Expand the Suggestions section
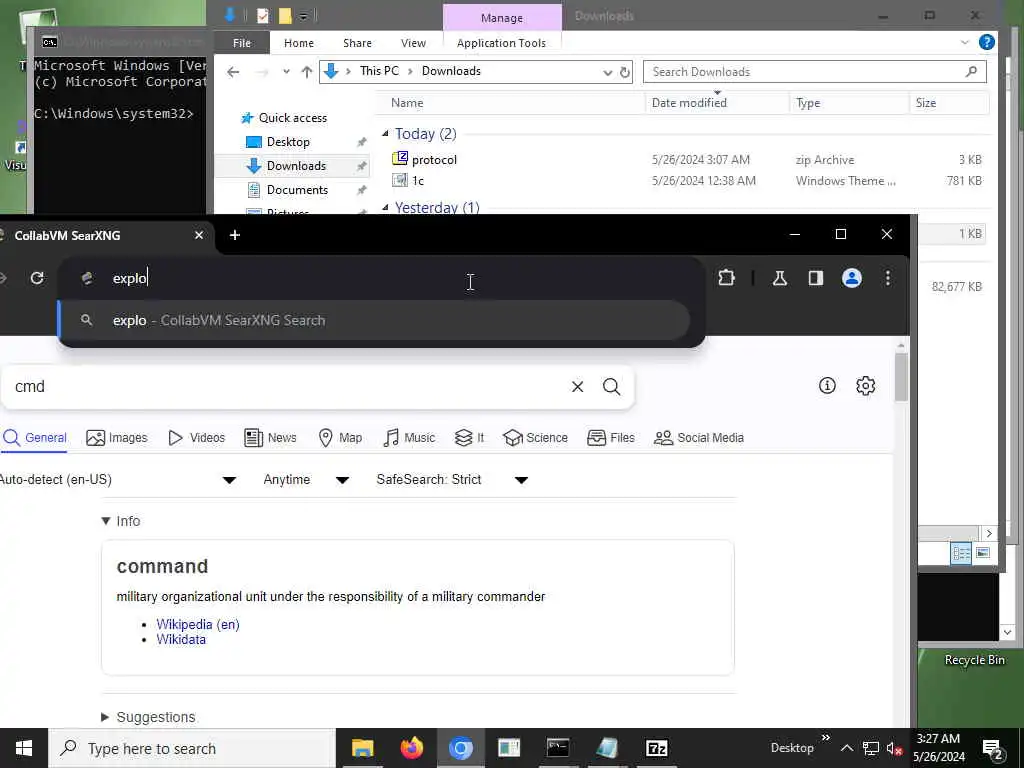Screen dimensions: 1024x768 (x=148, y=717)
